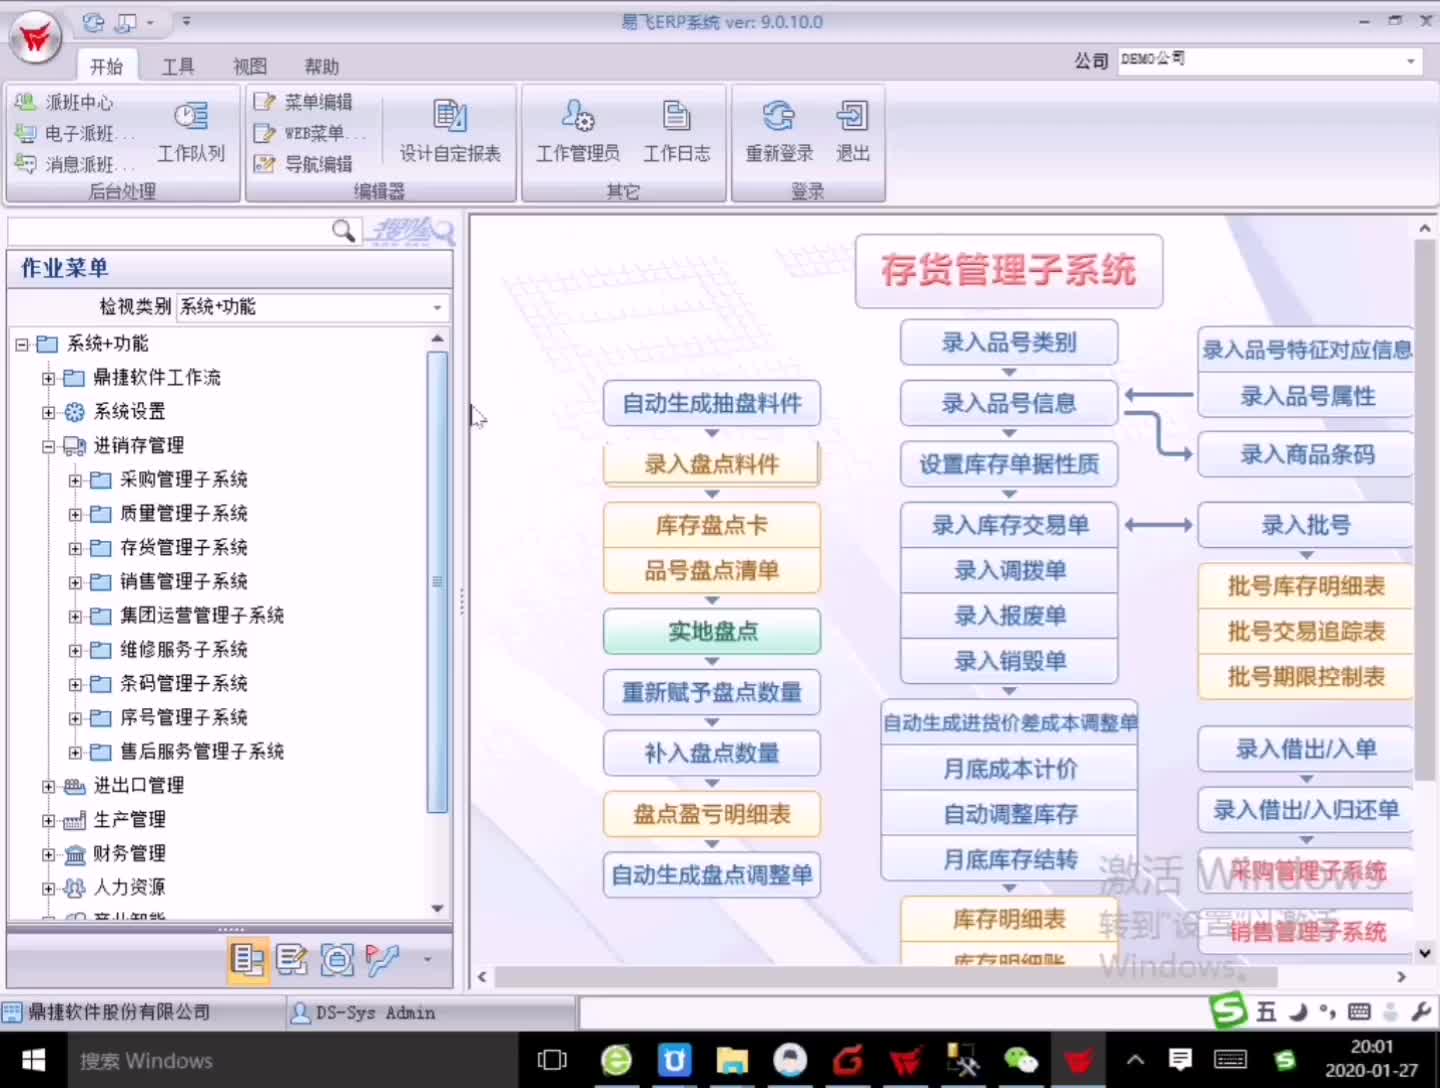Image resolution: width=1440 pixels, height=1088 pixels.
Task: Open the 帮助 menu tab
Action: (x=320, y=66)
